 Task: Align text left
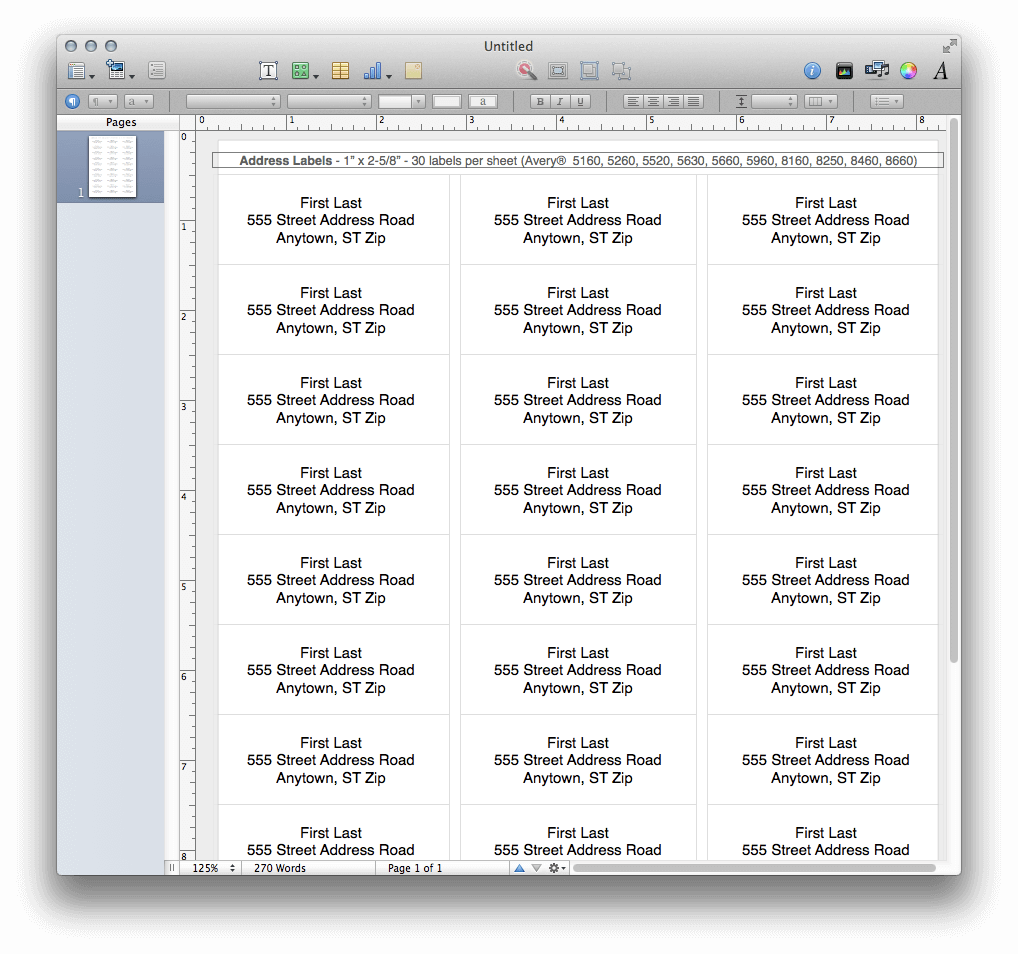633,101
